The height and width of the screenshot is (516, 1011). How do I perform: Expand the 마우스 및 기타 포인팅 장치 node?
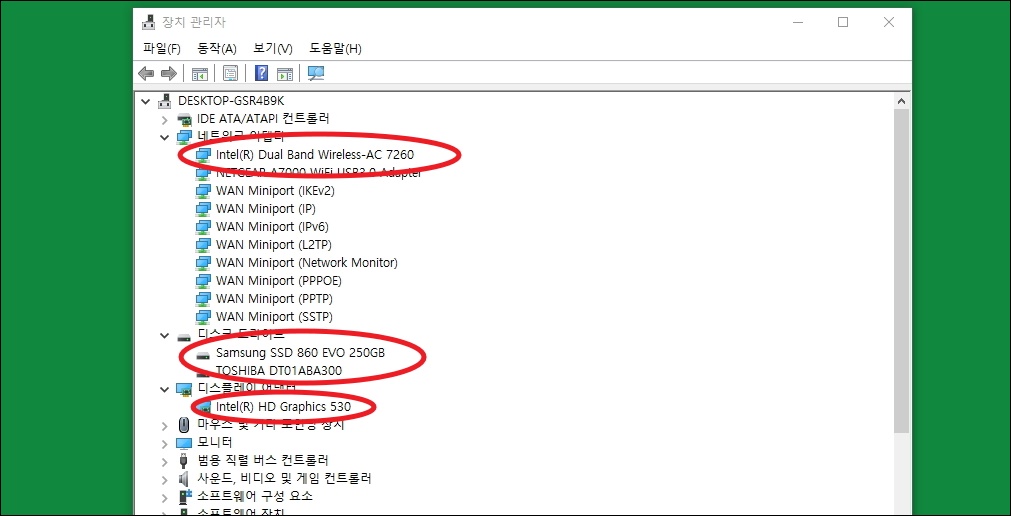pyautogui.click(x=165, y=425)
